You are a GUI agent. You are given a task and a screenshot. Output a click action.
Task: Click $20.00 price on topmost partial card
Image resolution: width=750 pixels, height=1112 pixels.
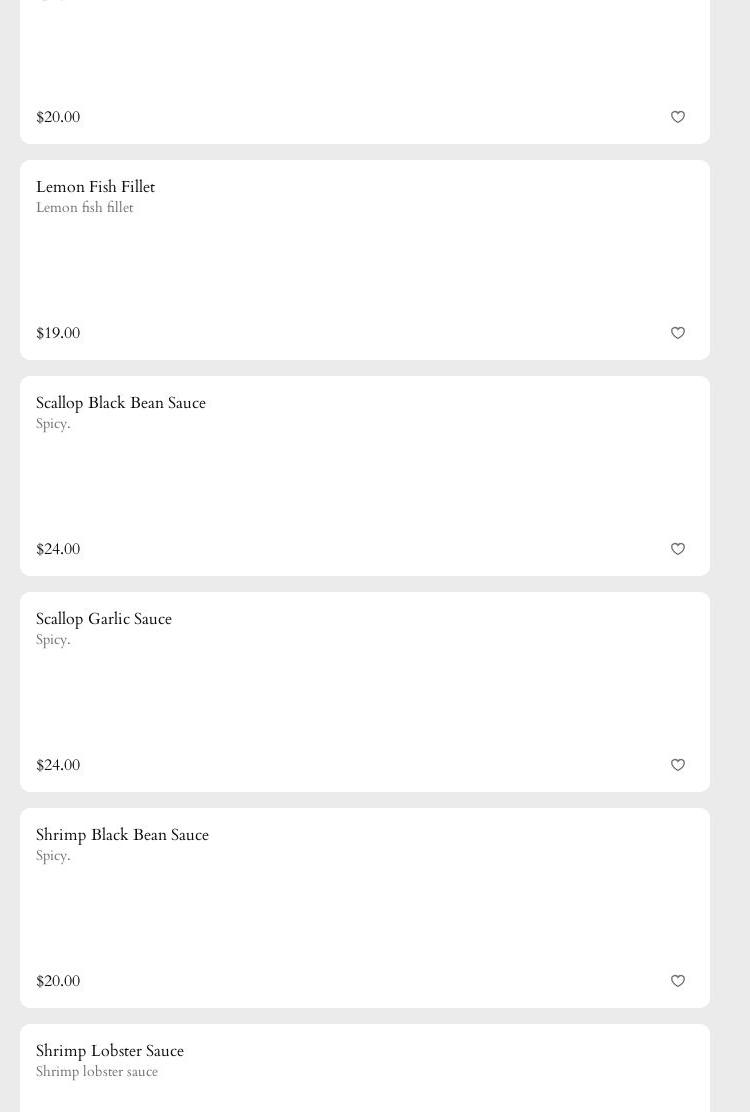pos(58,117)
